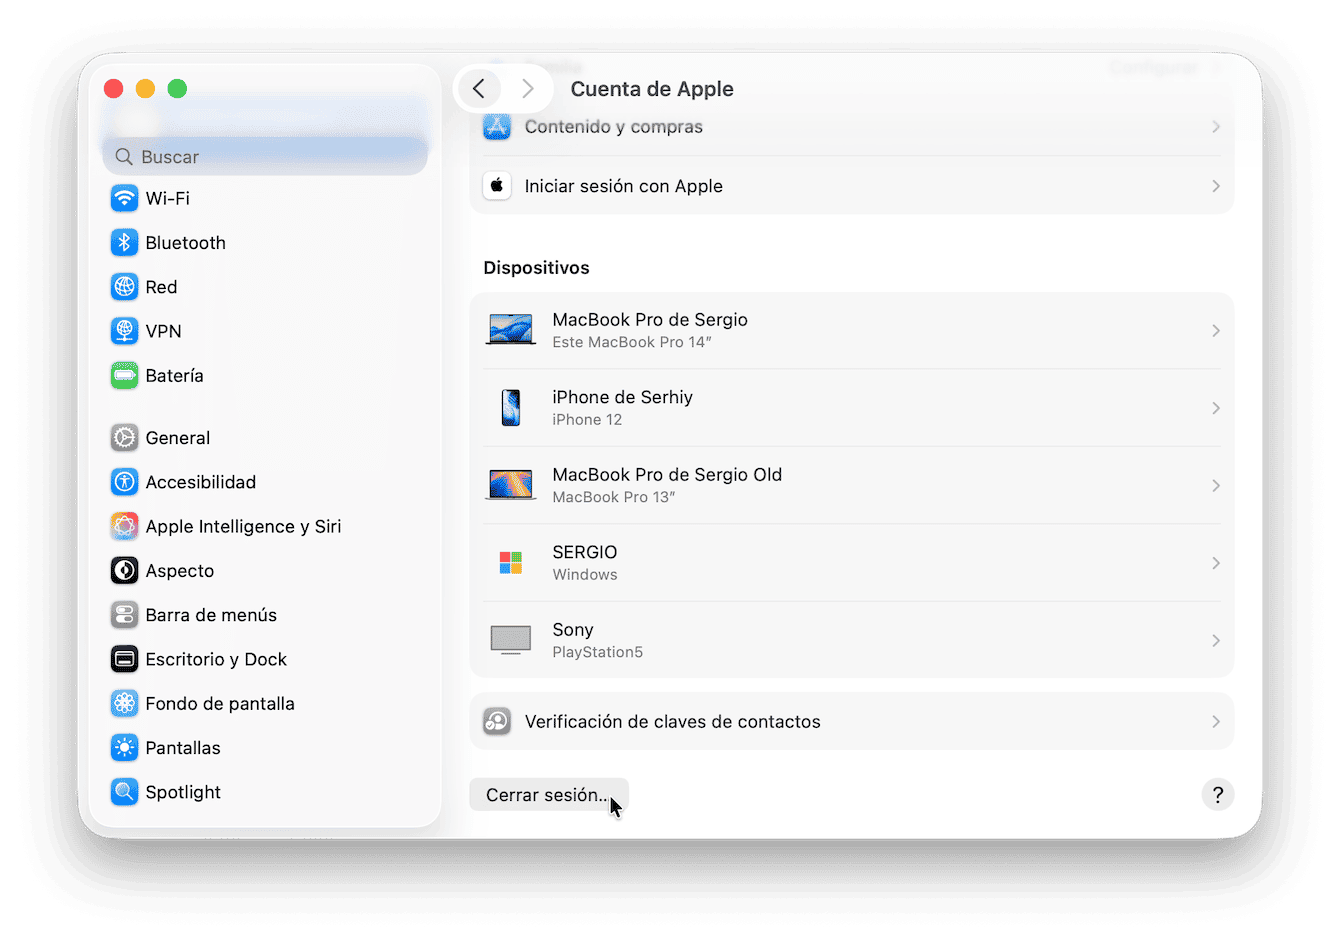
Task: Open the chevron for iPhone de Serhiy
Action: click(x=1216, y=408)
